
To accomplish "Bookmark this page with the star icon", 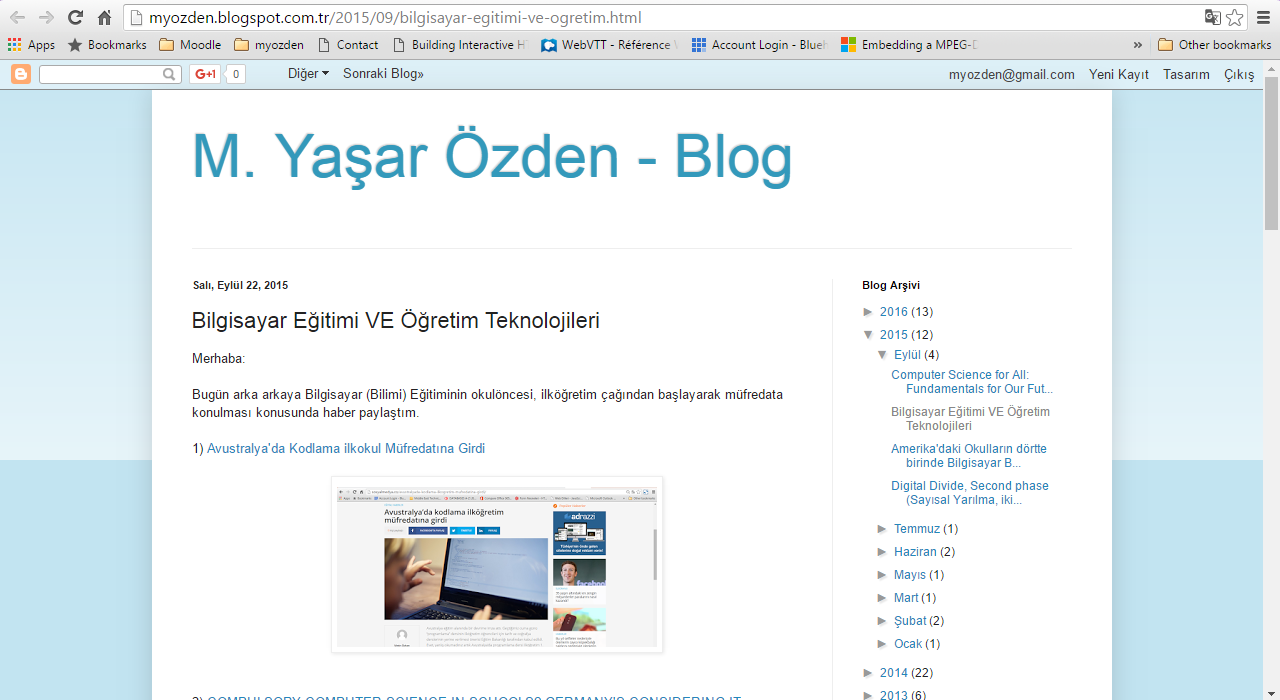I will pyautogui.click(x=1235, y=17).
